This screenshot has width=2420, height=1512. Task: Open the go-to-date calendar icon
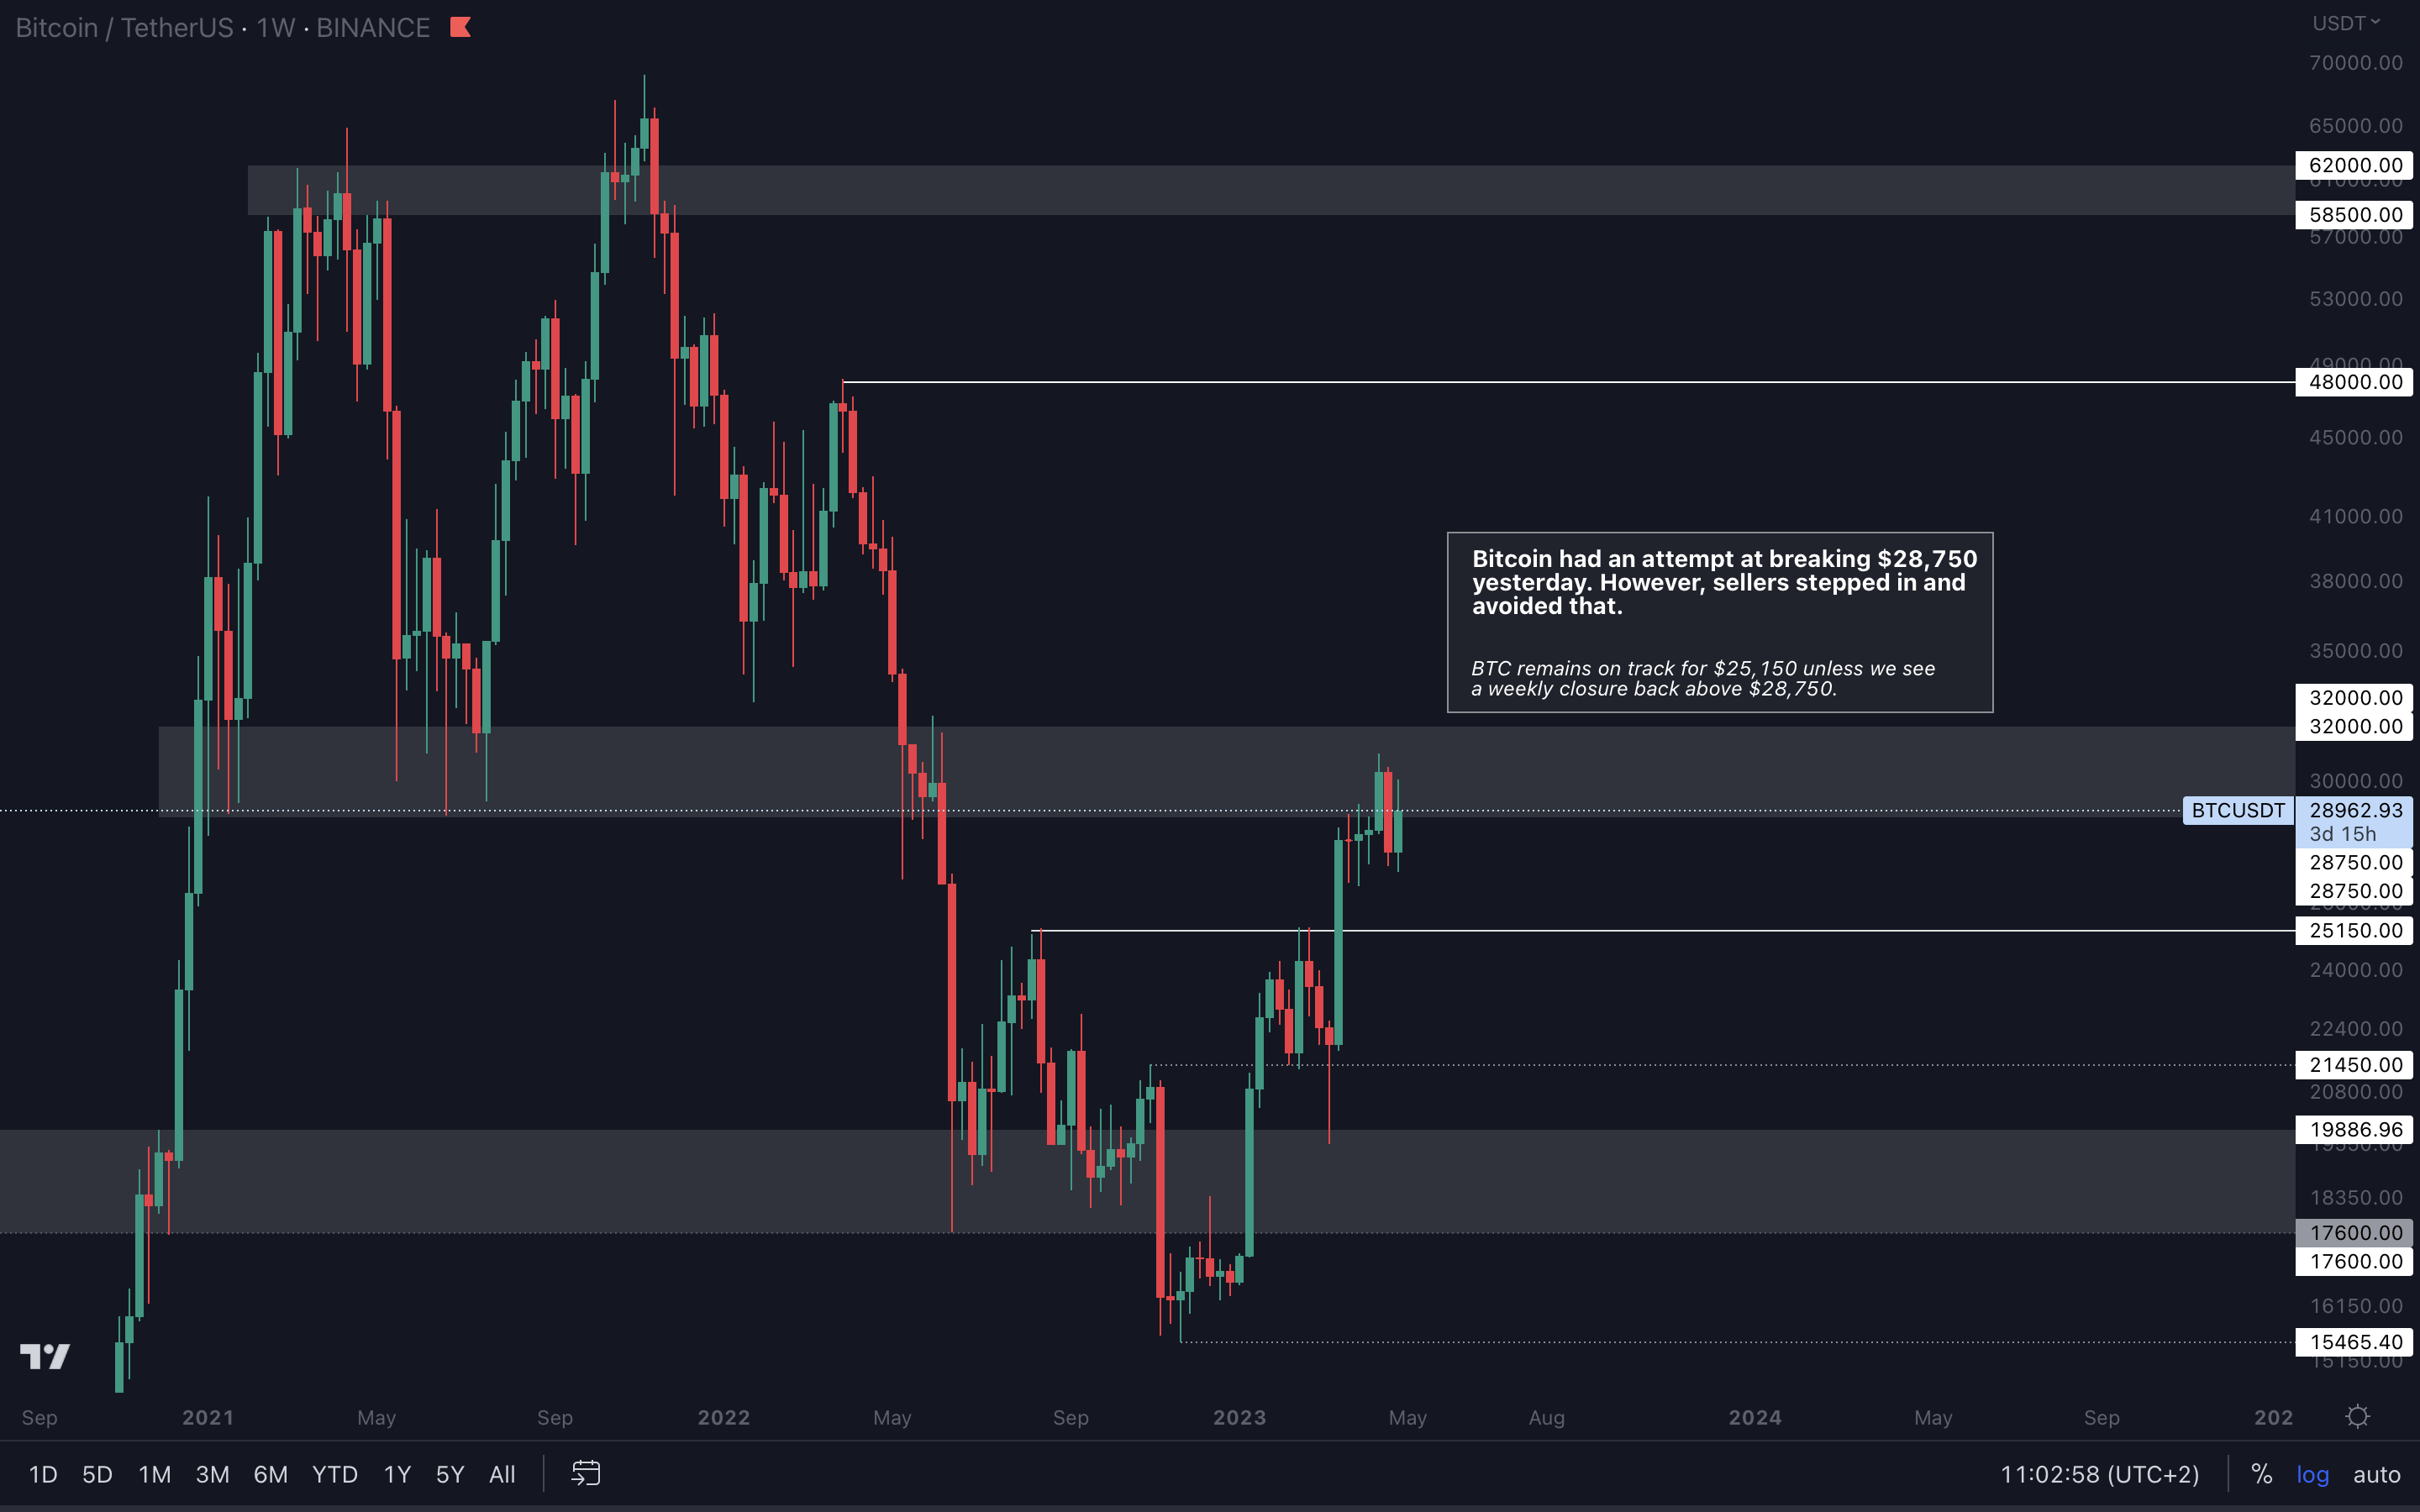585,1473
